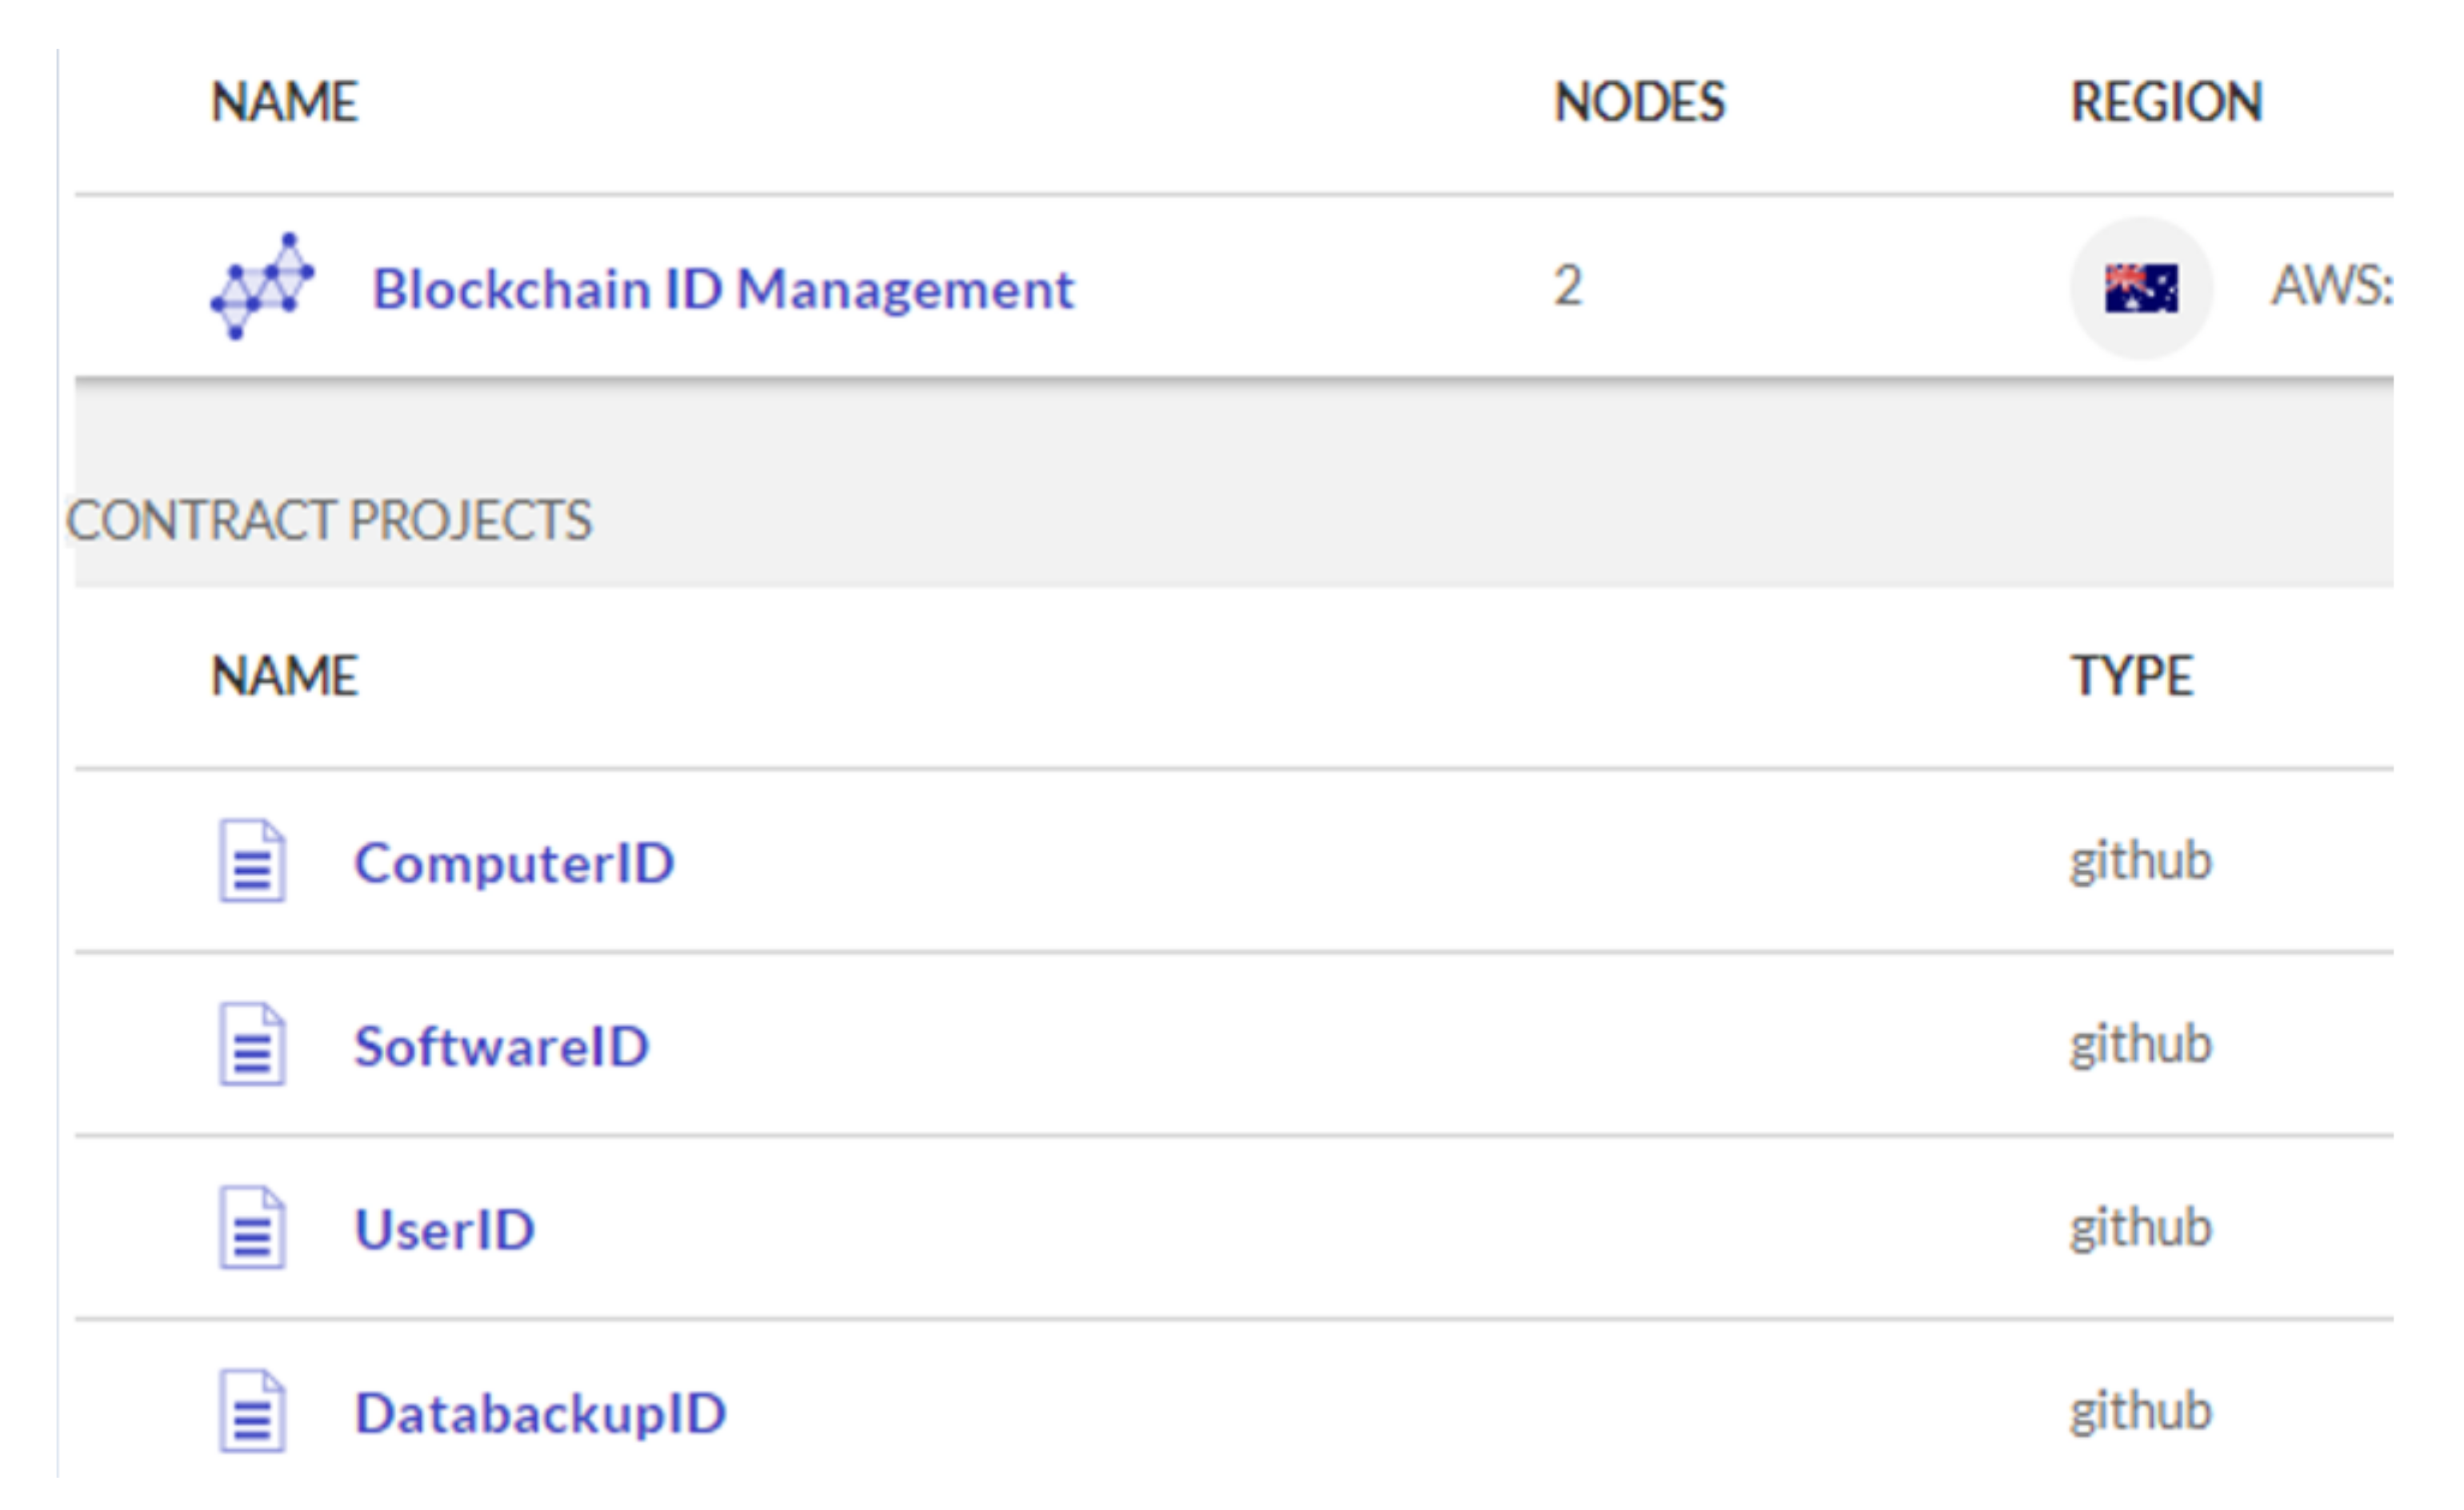Open the ComputerID contract project

(x=514, y=863)
